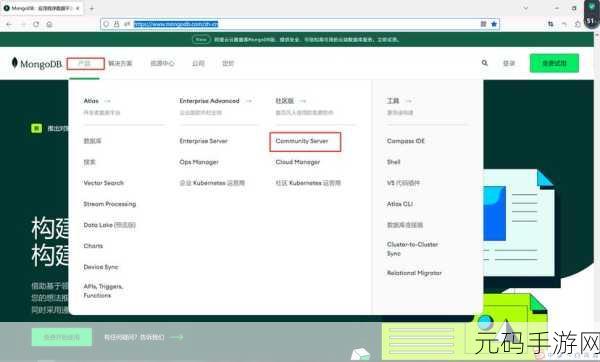This screenshot has height=362, width=600.
Task: Open community Kubernetes operator link
Action: [308, 183]
